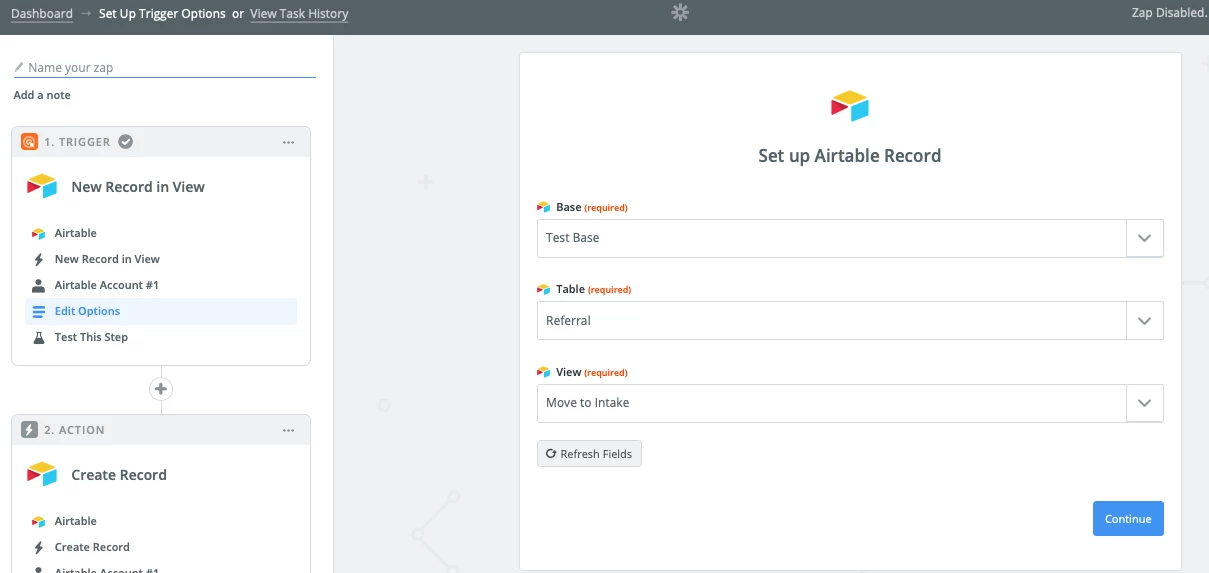Screen dimensions: 1209x573
Task: Select Airtable app in Trigger step
Action: click(x=75, y=233)
